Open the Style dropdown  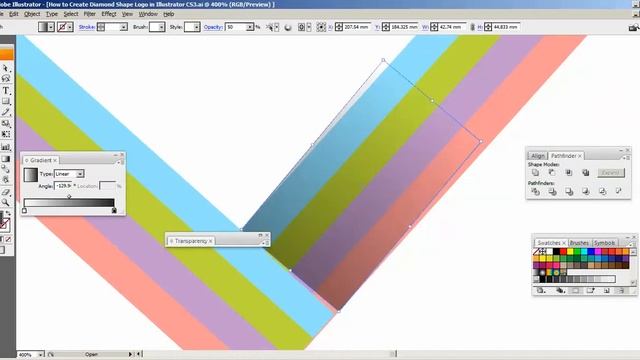click(x=197, y=27)
